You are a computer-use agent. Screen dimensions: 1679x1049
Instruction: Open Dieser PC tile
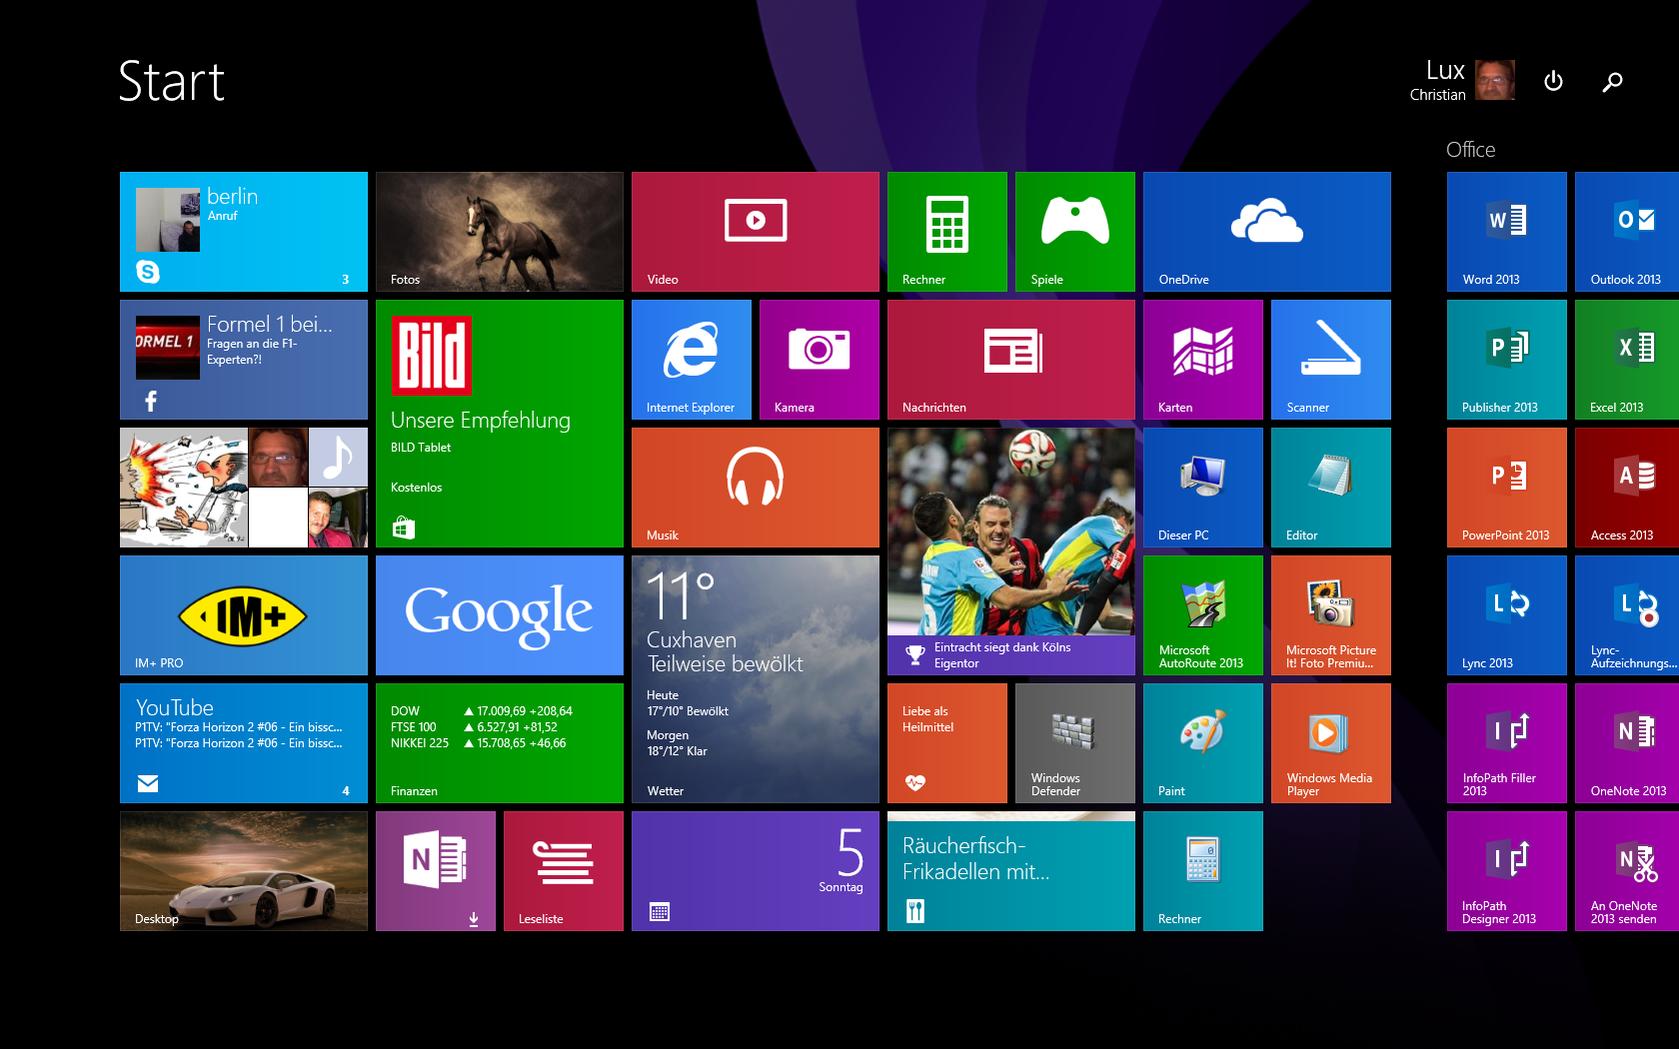point(1204,488)
